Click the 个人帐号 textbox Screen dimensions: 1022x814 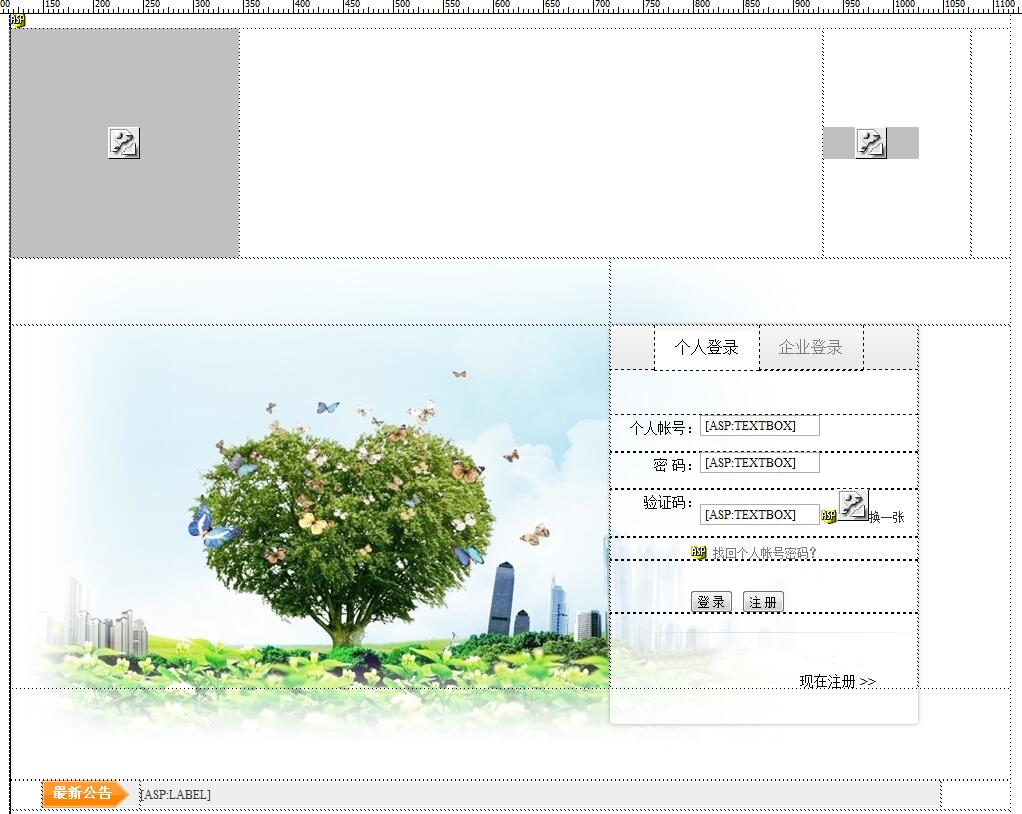click(760, 426)
